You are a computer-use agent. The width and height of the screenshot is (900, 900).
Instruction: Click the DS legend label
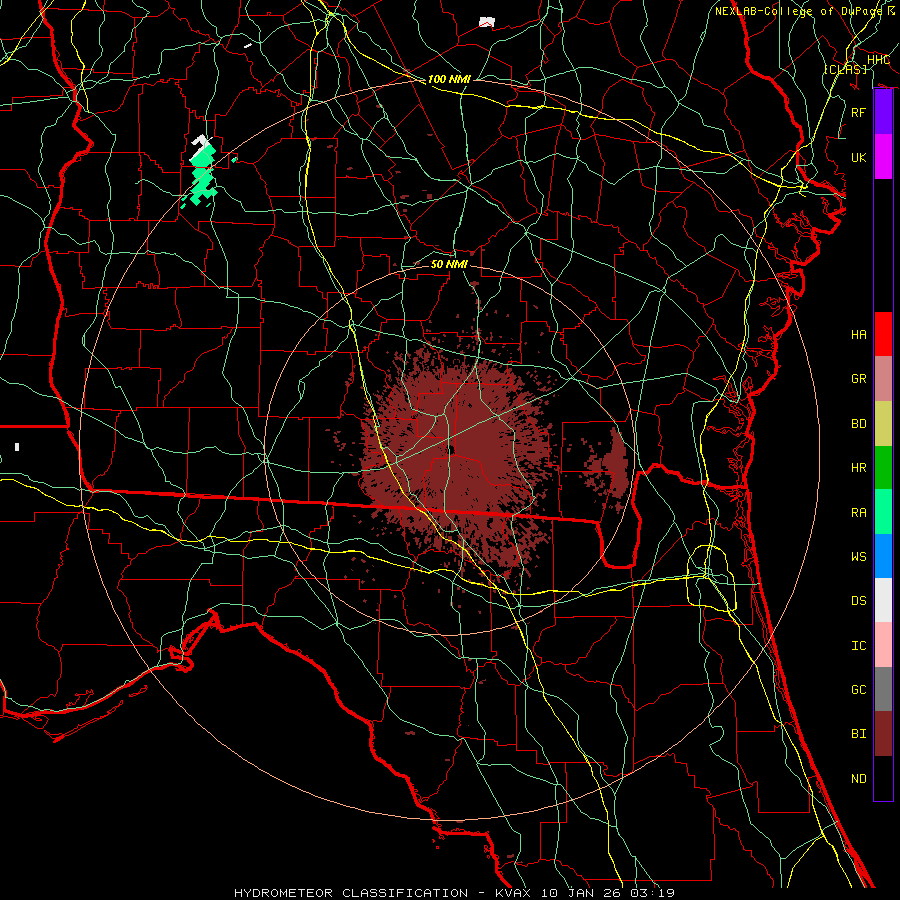click(x=858, y=601)
